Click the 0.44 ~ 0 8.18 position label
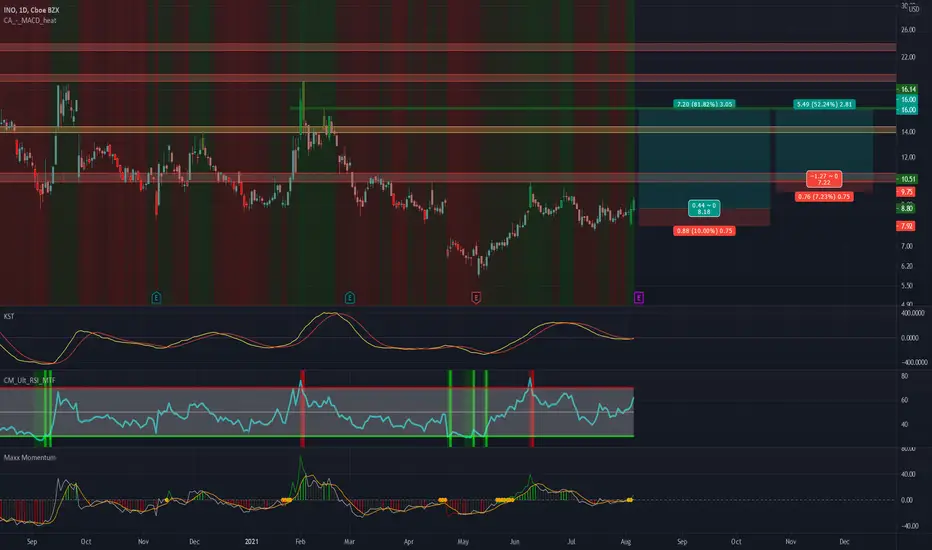The width and height of the screenshot is (932, 550). [x=704, y=208]
